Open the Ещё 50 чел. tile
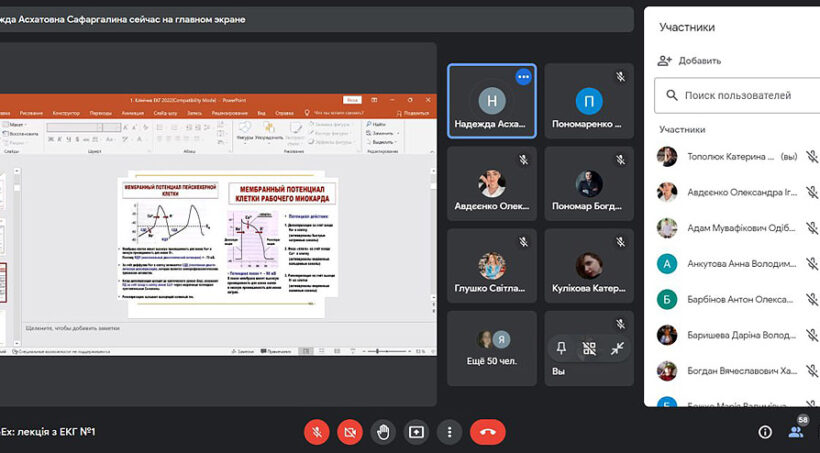The height and width of the screenshot is (453, 820). tap(492, 348)
